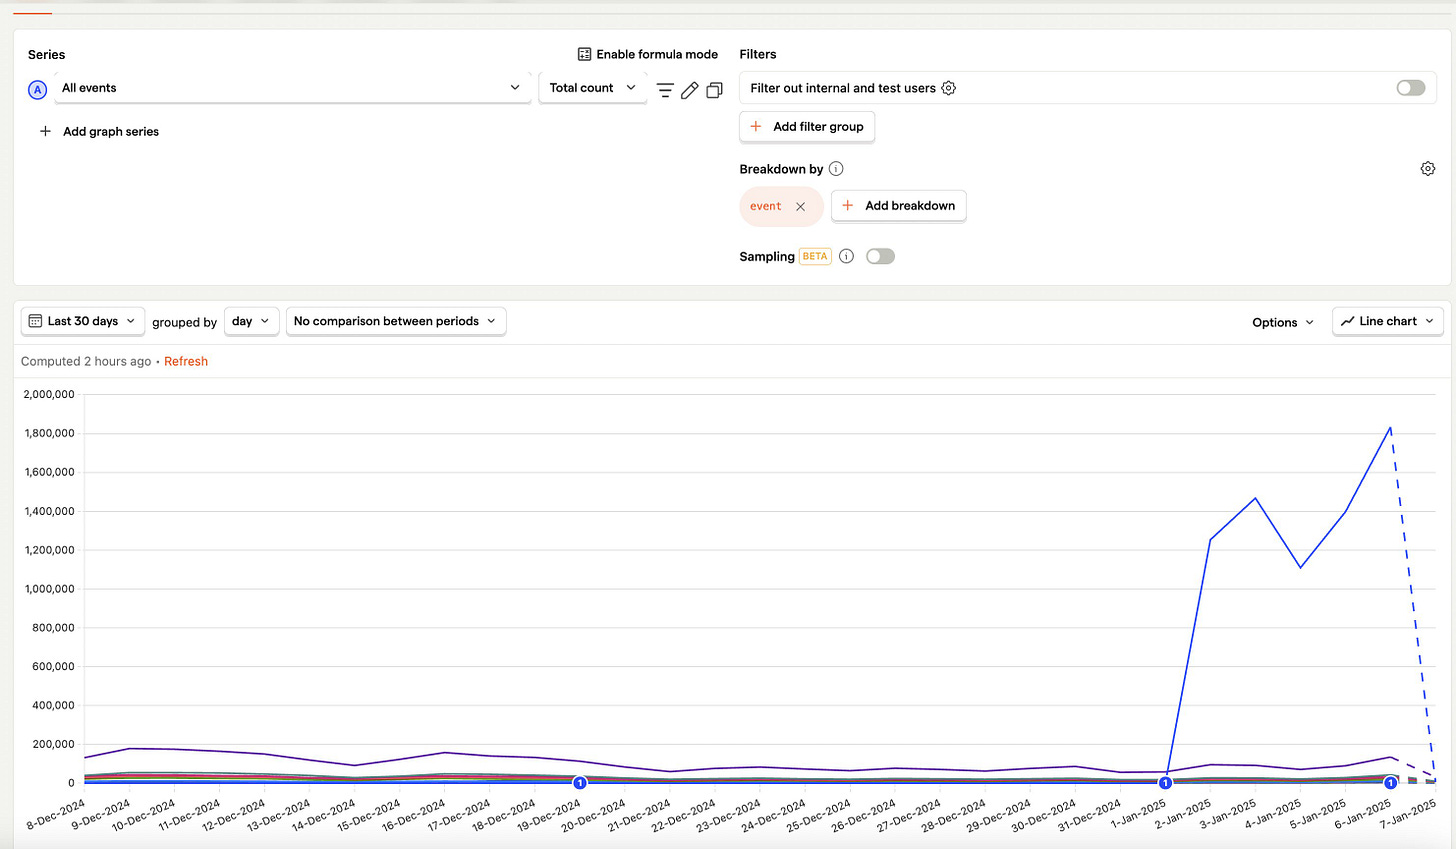Open the Total count dropdown
Screen dimensions: 1456x849
592,88
